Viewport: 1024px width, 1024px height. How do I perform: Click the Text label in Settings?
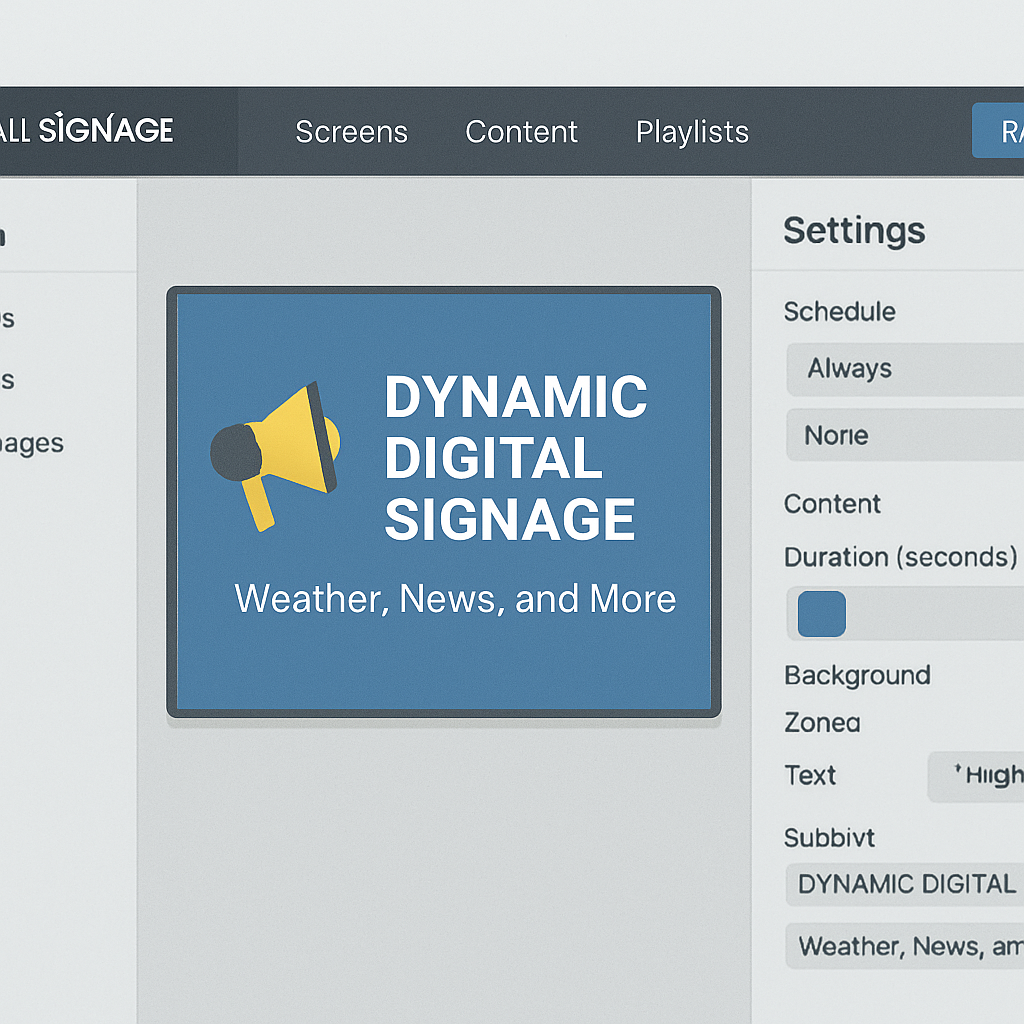[810, 776]
